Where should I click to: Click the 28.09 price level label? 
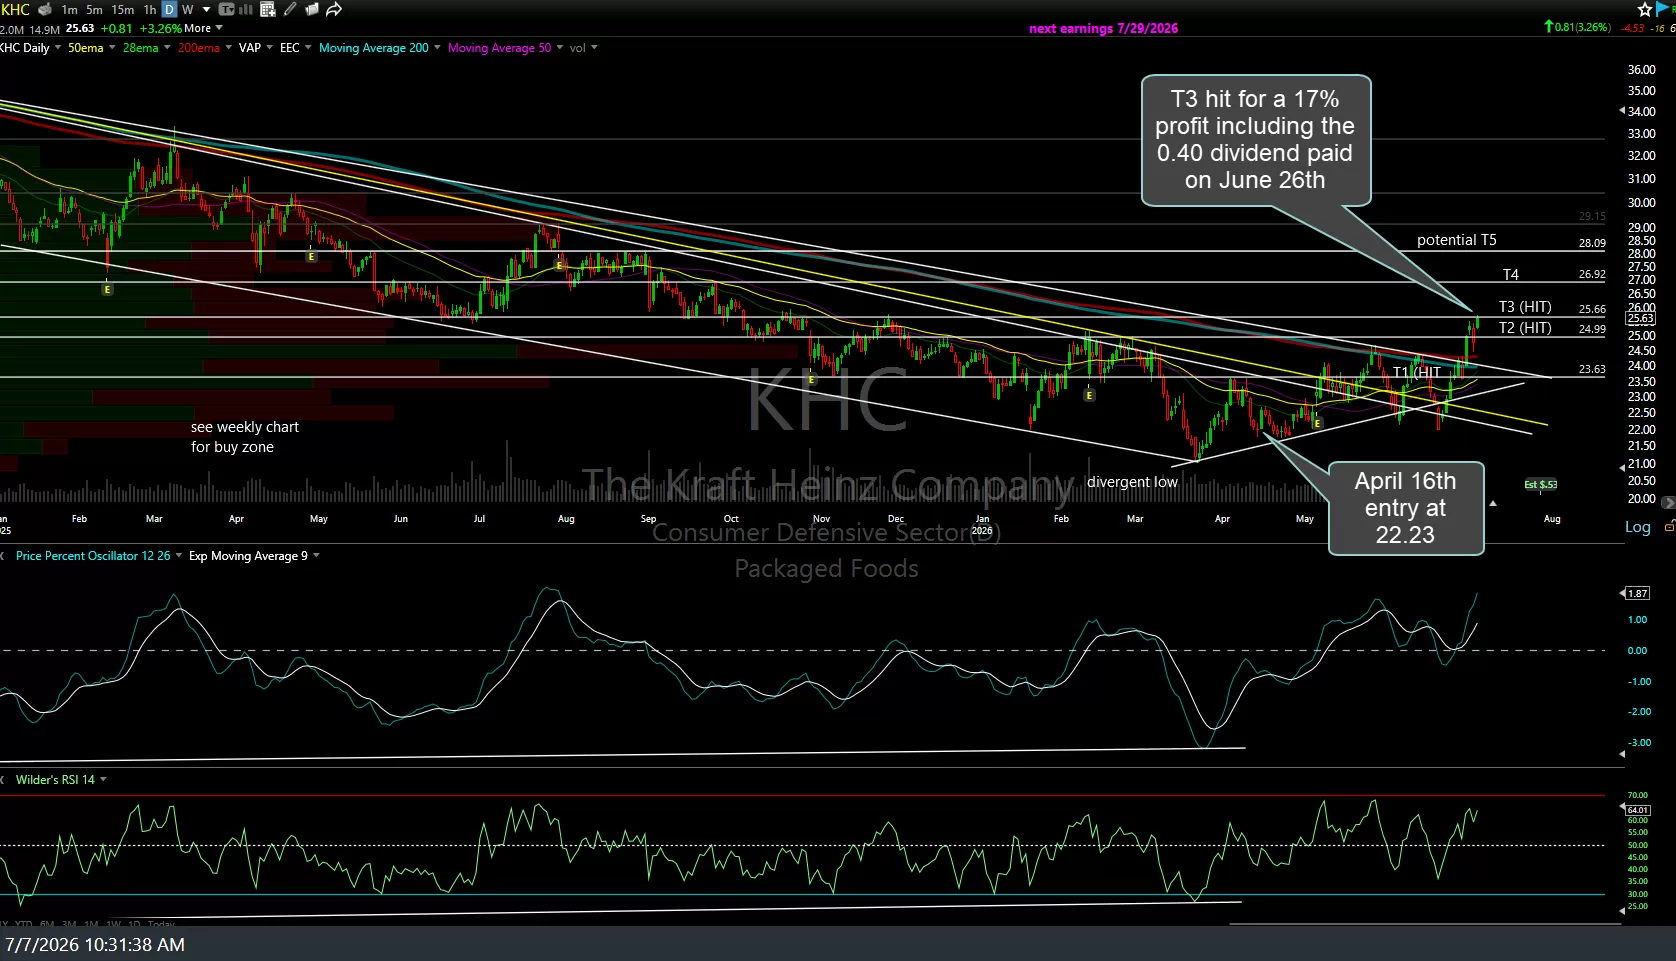(x=1592, y=243)
